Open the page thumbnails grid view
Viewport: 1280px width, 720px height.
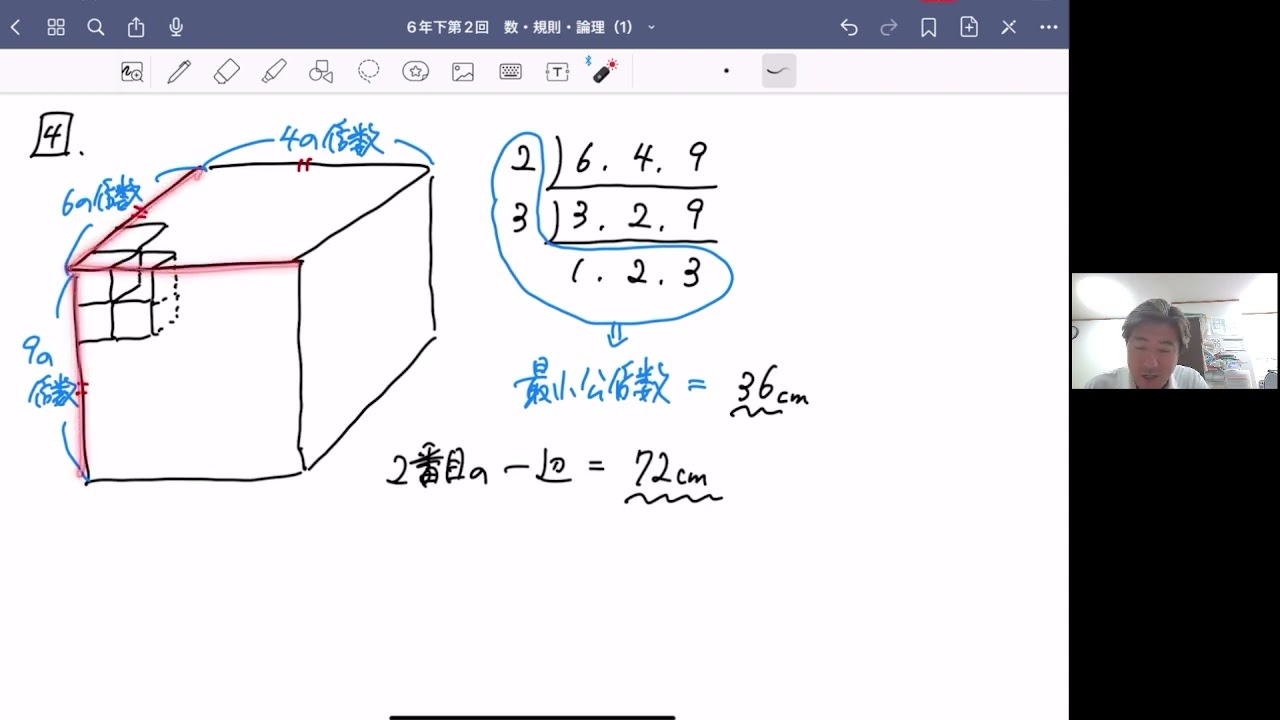(x=56, y=27)
